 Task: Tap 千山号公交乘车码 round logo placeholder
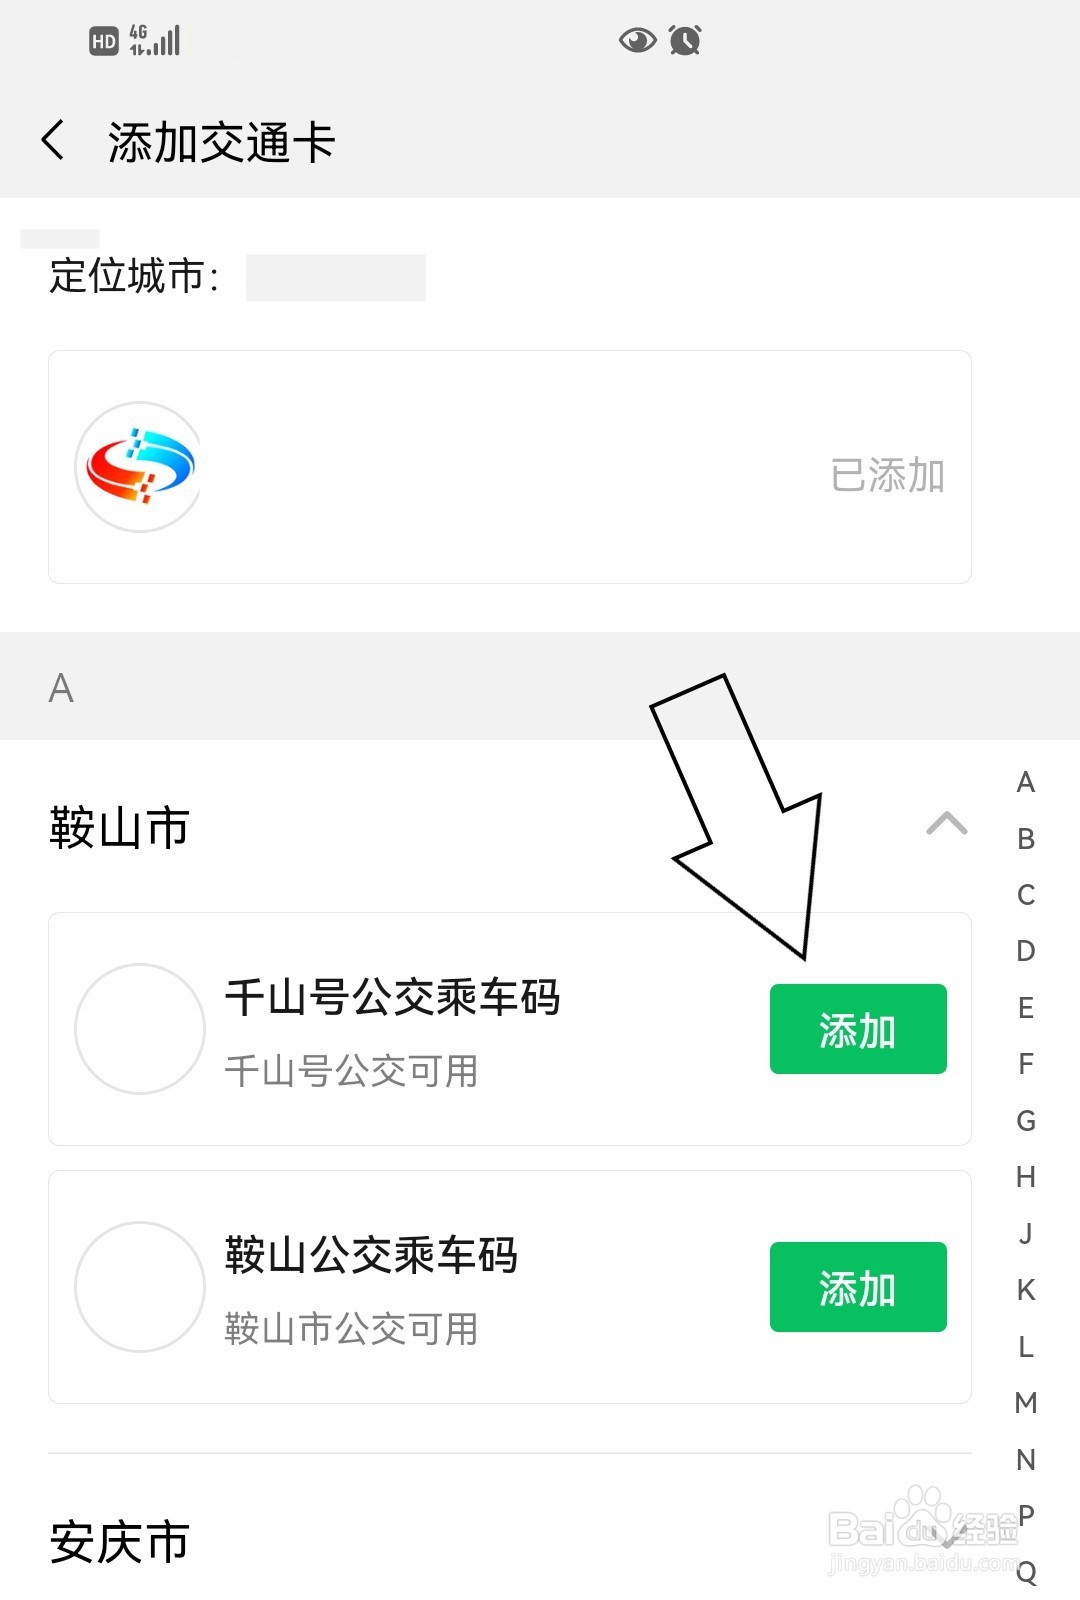click(140, 1029)
